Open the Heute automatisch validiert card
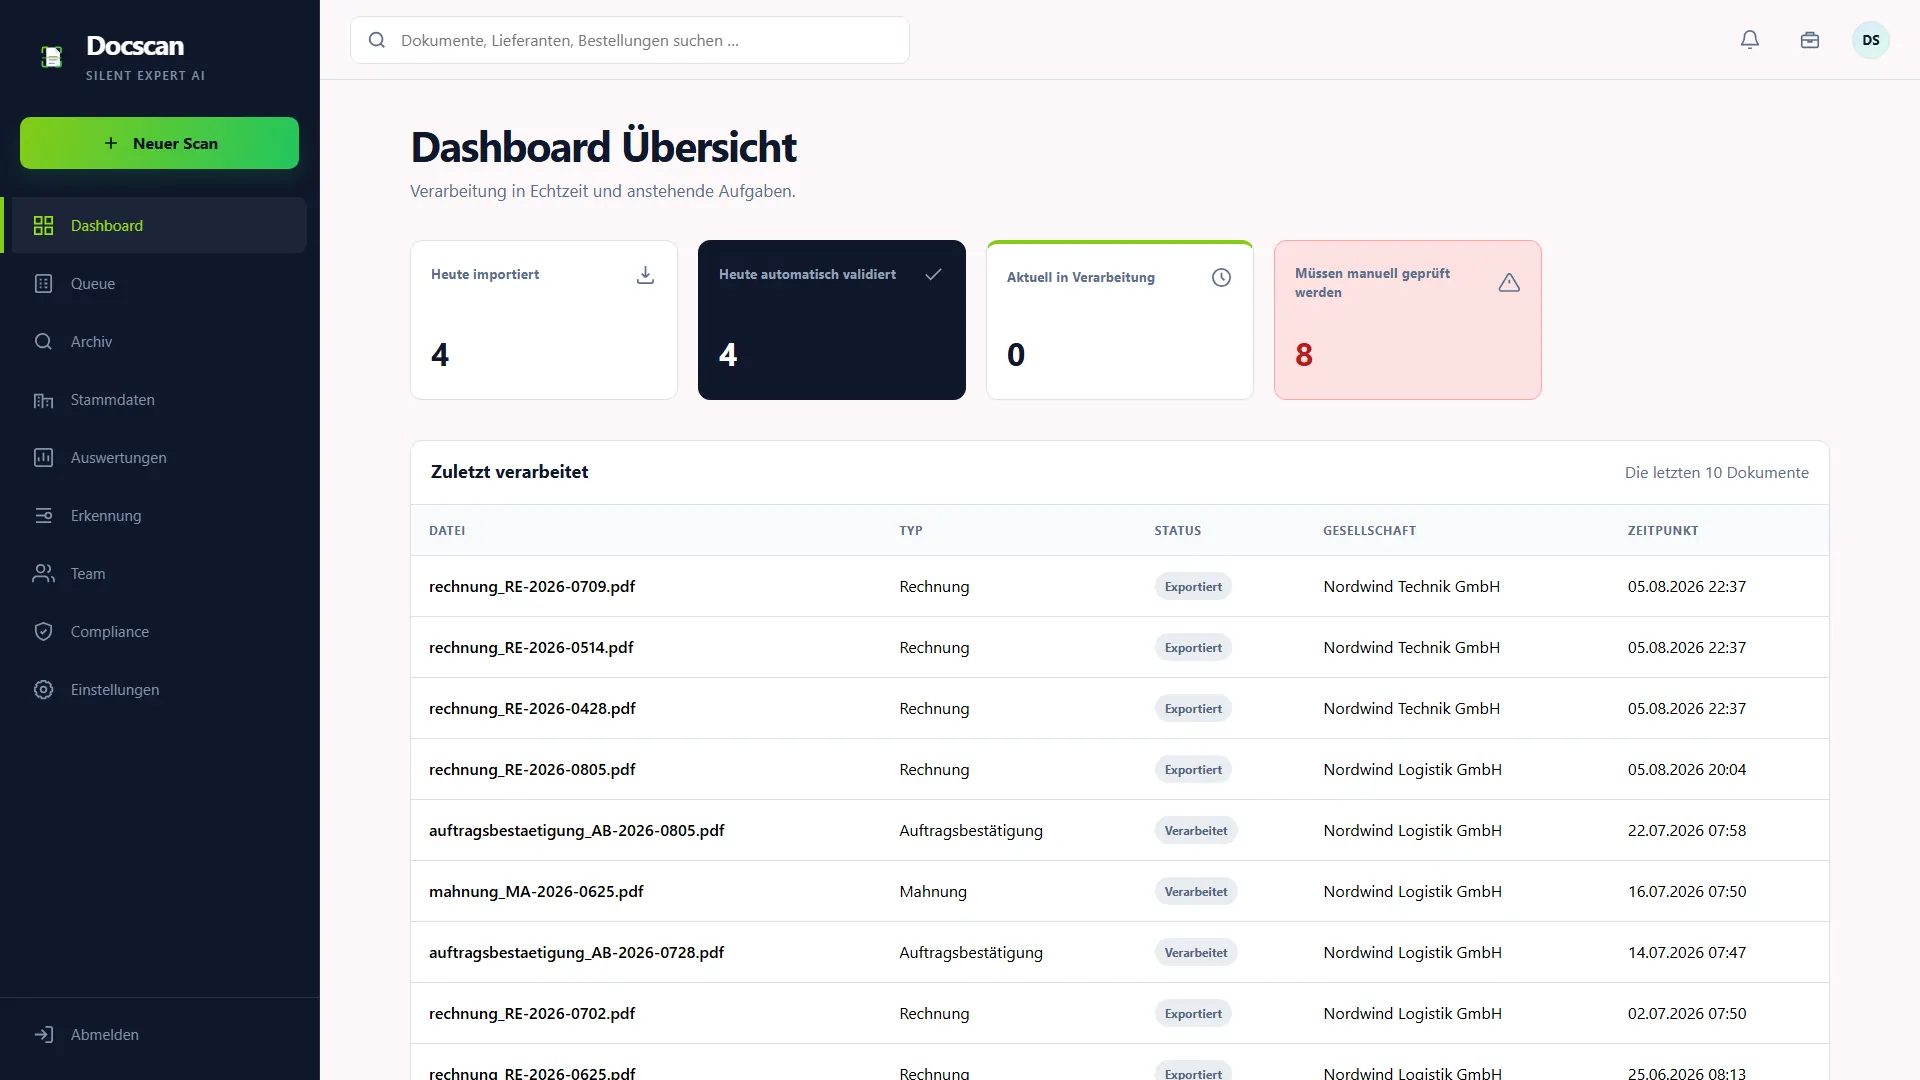This screenshot has width=1920, height=1080. (832, 320)
